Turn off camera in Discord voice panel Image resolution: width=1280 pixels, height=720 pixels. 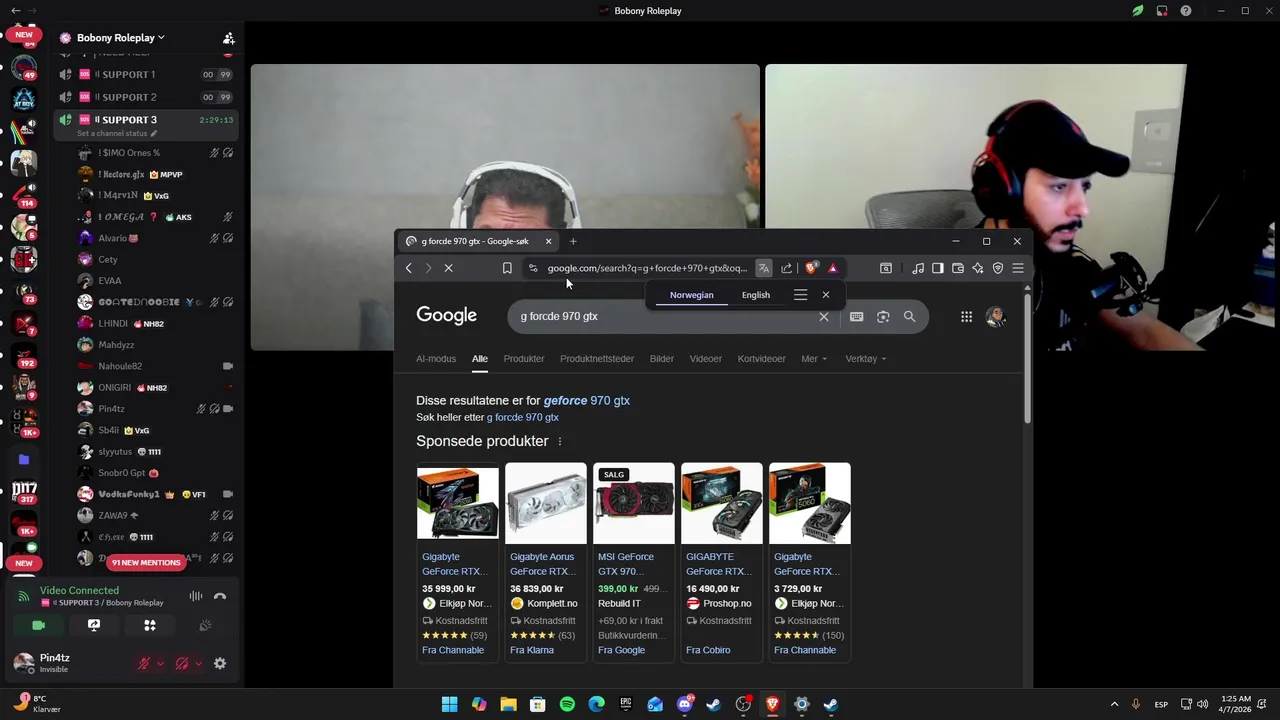tap(38, 625)
